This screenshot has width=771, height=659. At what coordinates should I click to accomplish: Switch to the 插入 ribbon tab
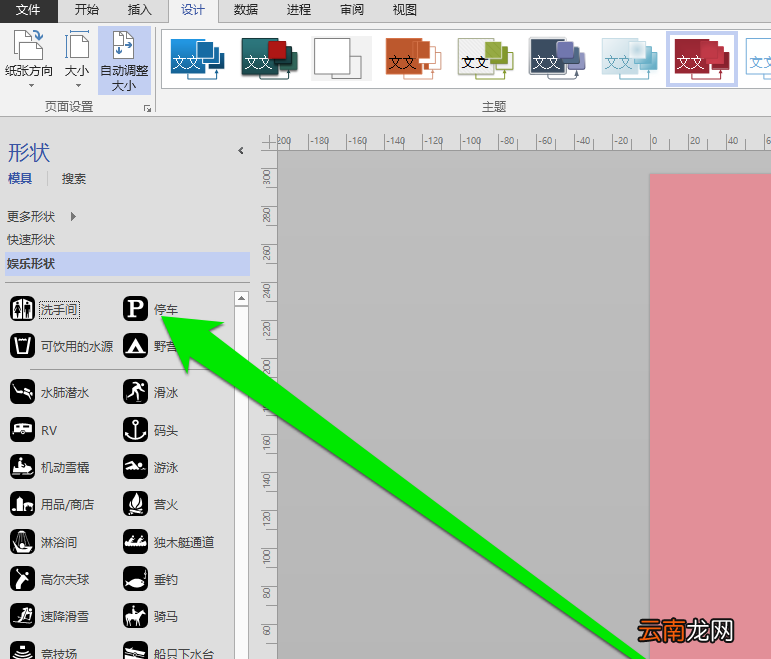click(x=140, y=10)
